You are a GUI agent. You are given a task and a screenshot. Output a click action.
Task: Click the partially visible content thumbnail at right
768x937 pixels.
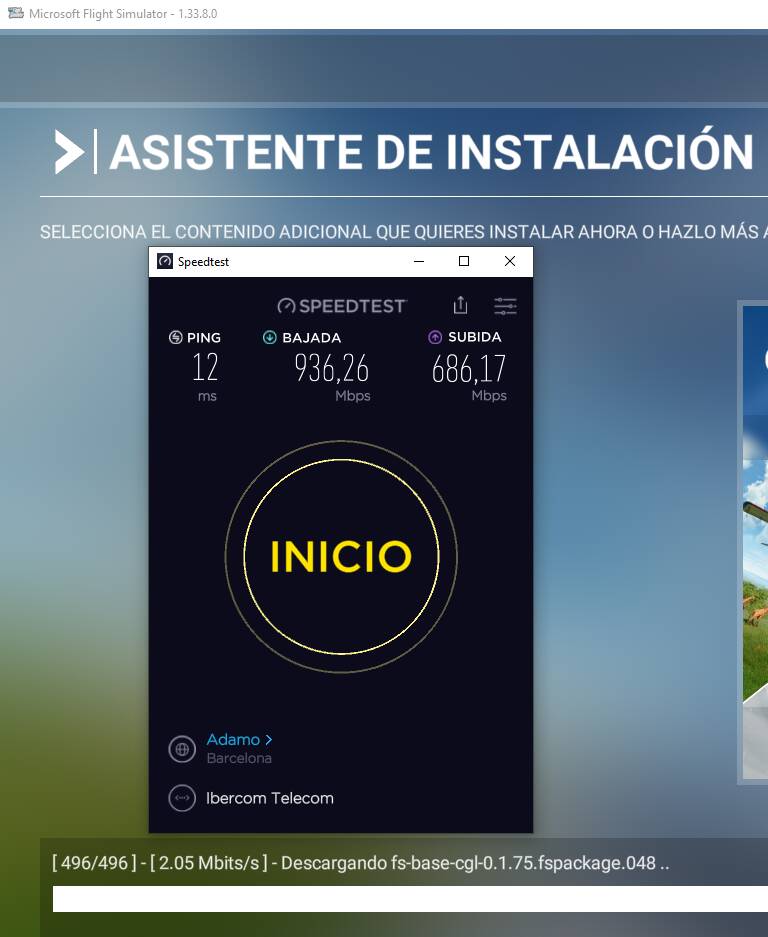point(753,543)
